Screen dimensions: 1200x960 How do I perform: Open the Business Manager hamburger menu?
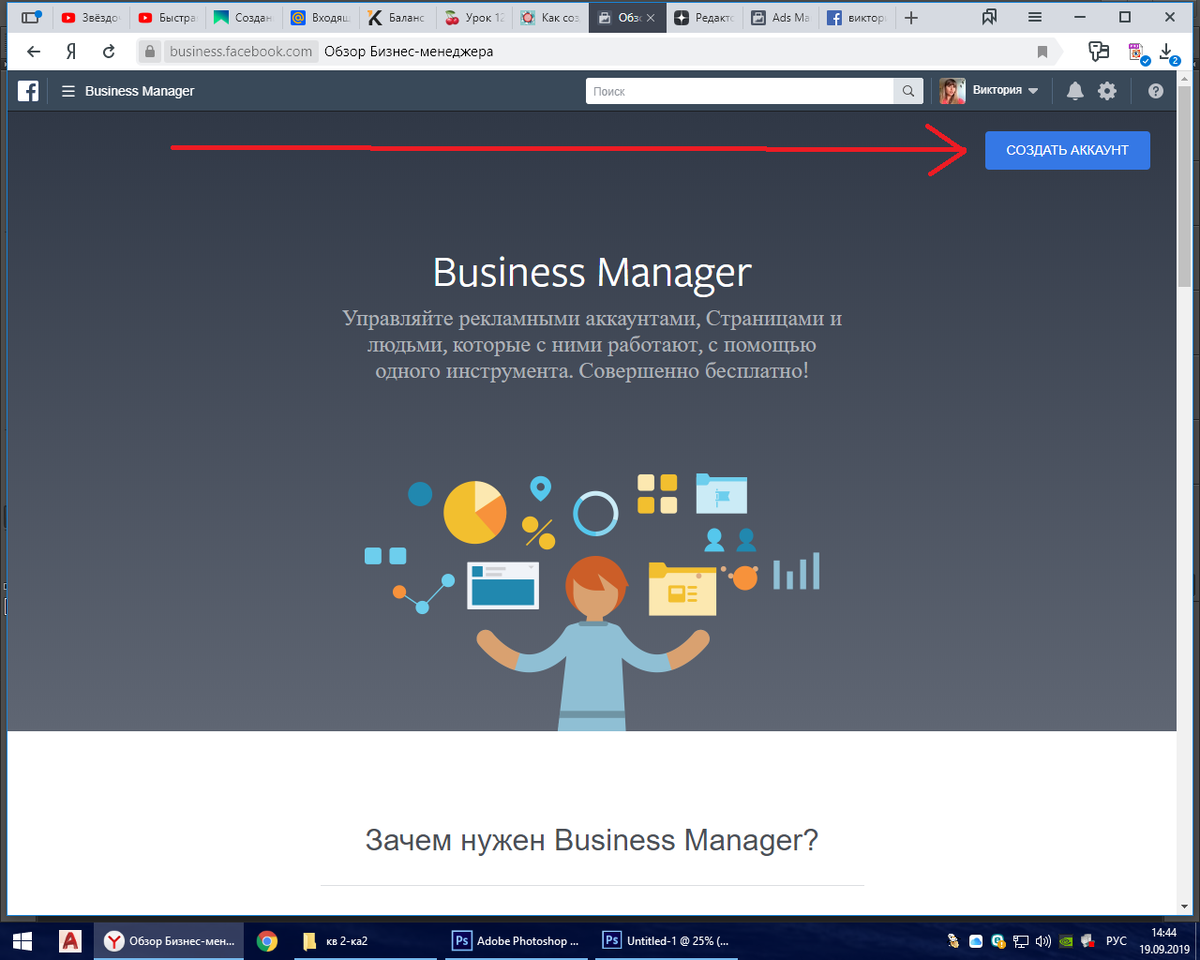click(68, 91)
